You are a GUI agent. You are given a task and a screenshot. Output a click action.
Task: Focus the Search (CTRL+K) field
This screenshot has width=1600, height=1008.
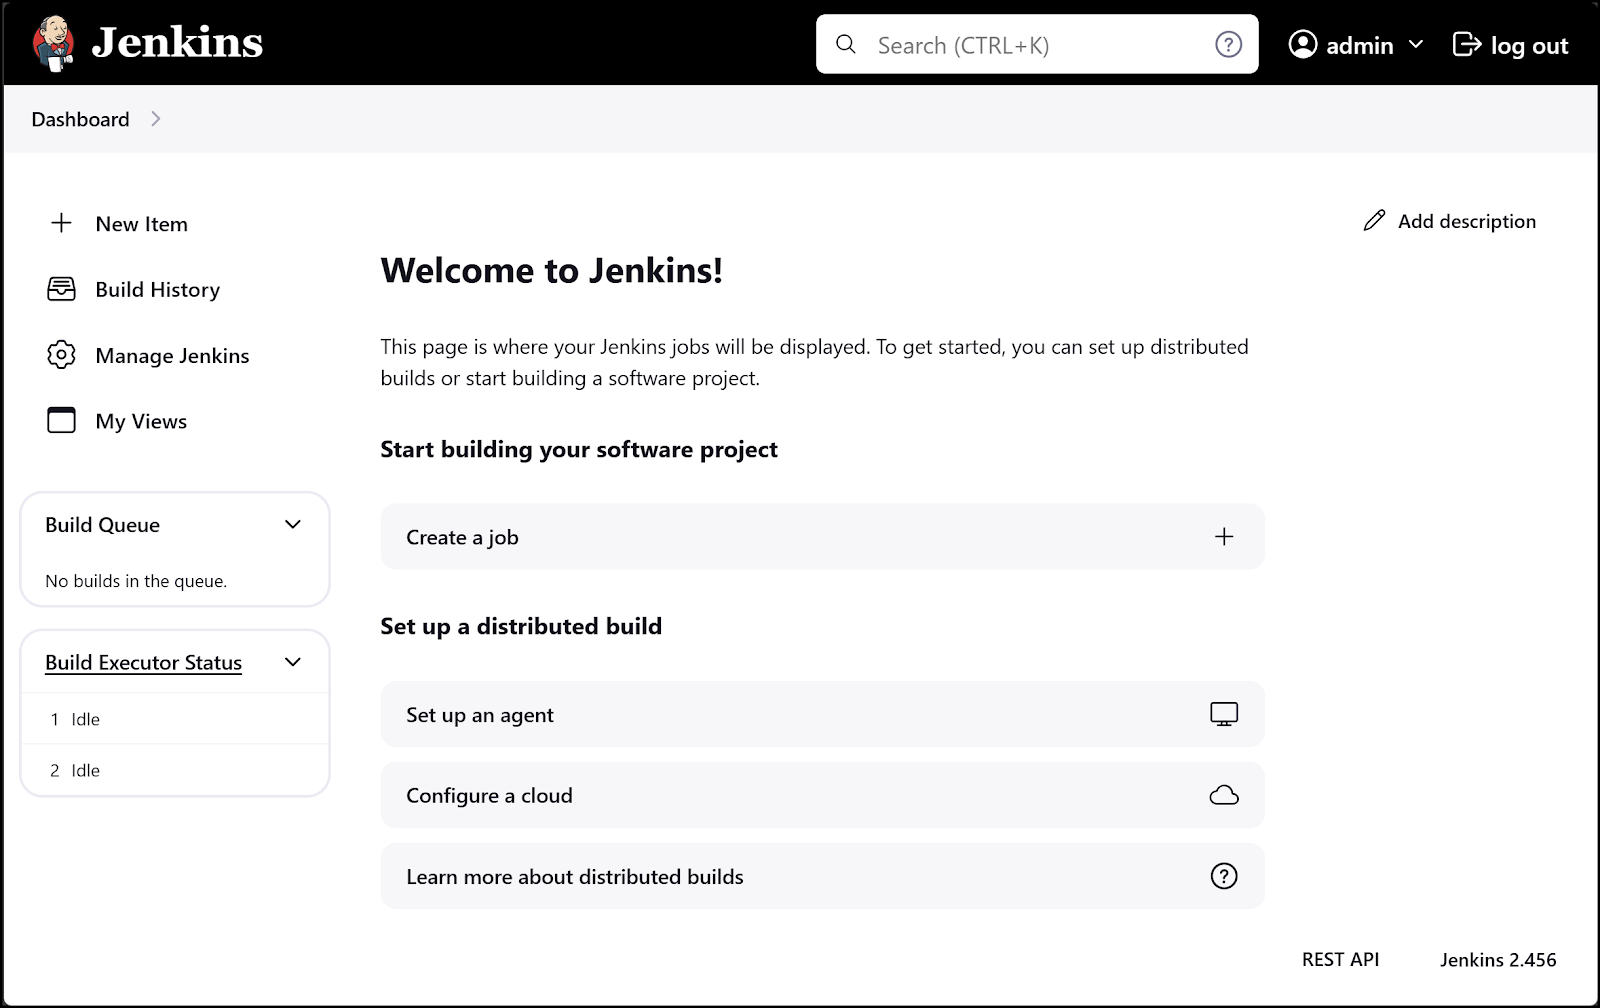[1036, 45]
